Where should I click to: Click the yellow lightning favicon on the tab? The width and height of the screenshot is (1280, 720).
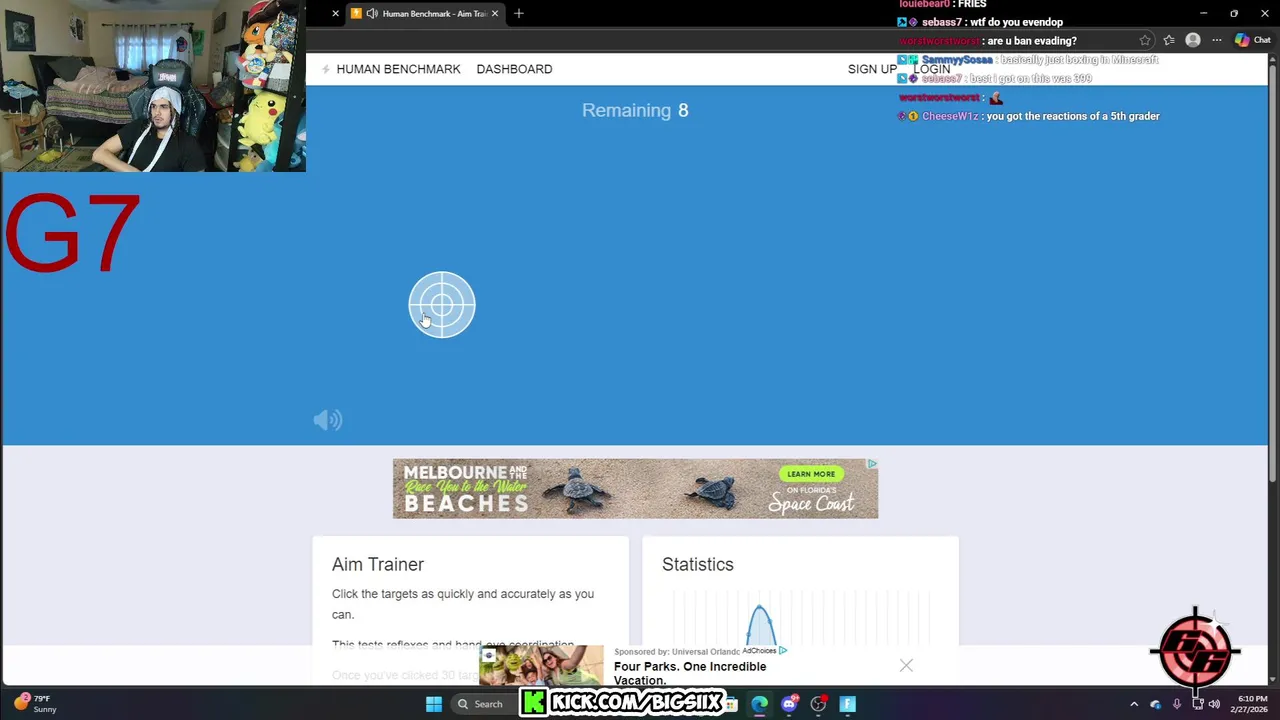click(x=356, y=14)
